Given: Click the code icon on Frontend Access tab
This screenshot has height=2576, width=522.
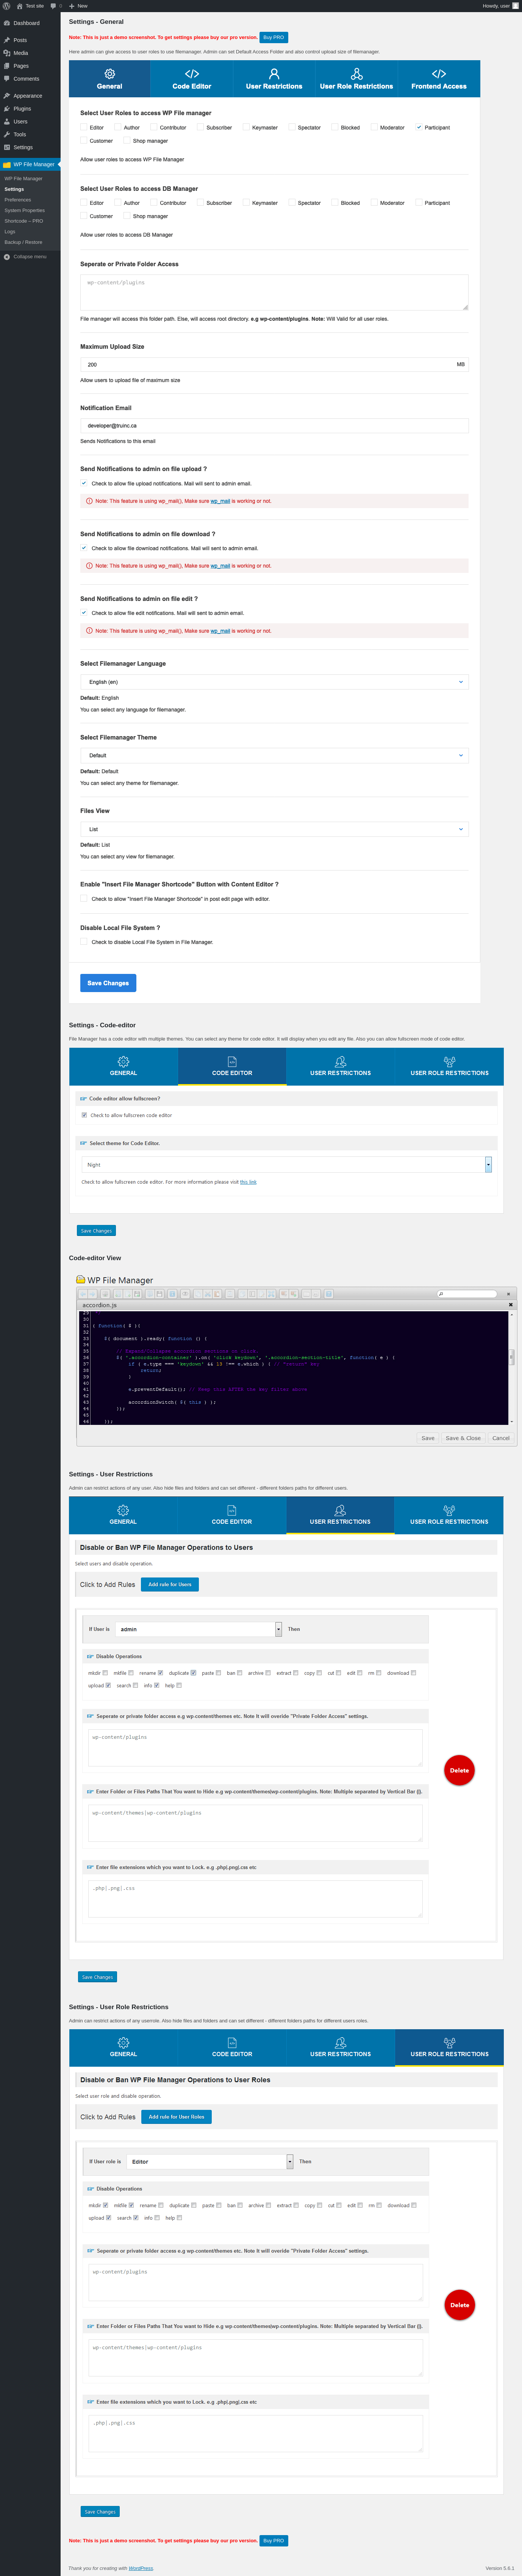Looking at the screenshot, I should pyautogui.click(x=439, y=74).
